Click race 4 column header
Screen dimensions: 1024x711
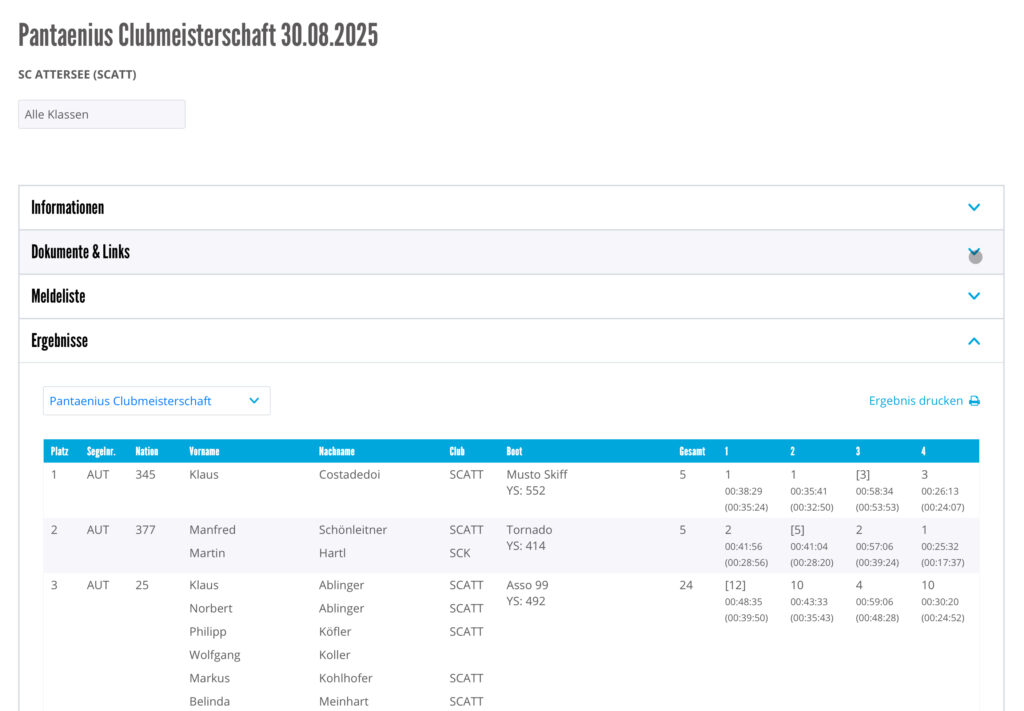[x=923, y=451]
